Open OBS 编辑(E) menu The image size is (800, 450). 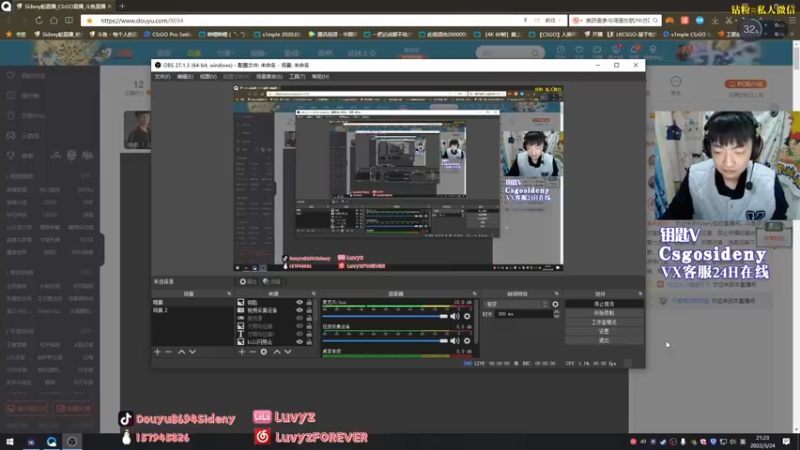185,77
